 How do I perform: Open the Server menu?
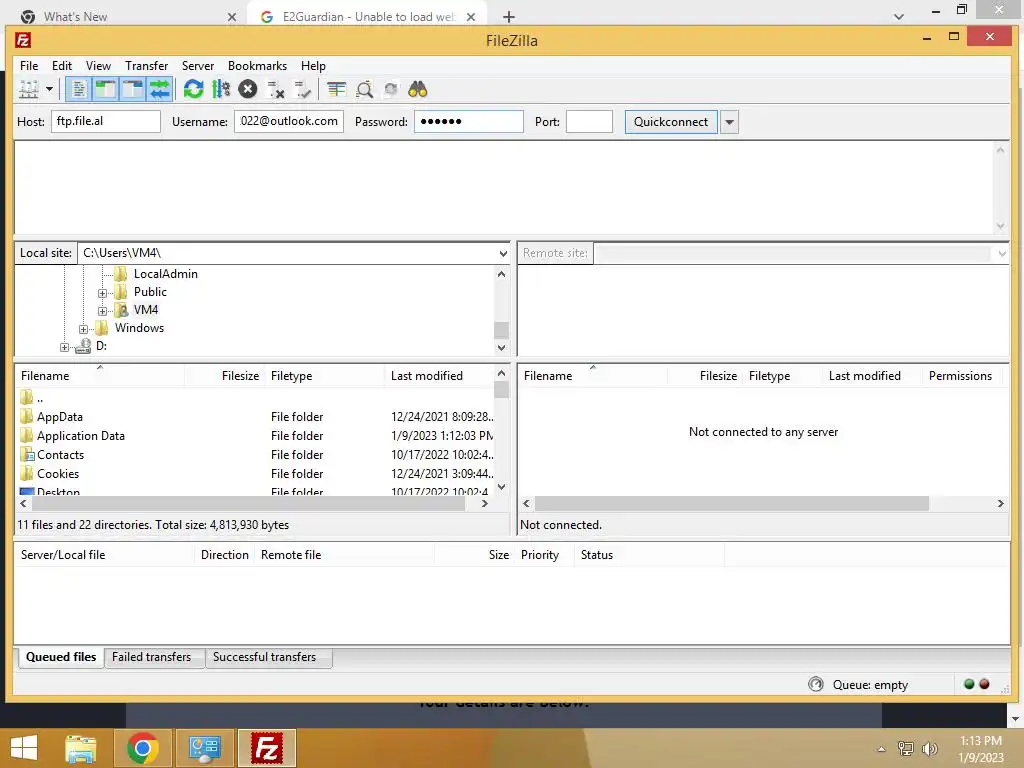coord(198,66)
